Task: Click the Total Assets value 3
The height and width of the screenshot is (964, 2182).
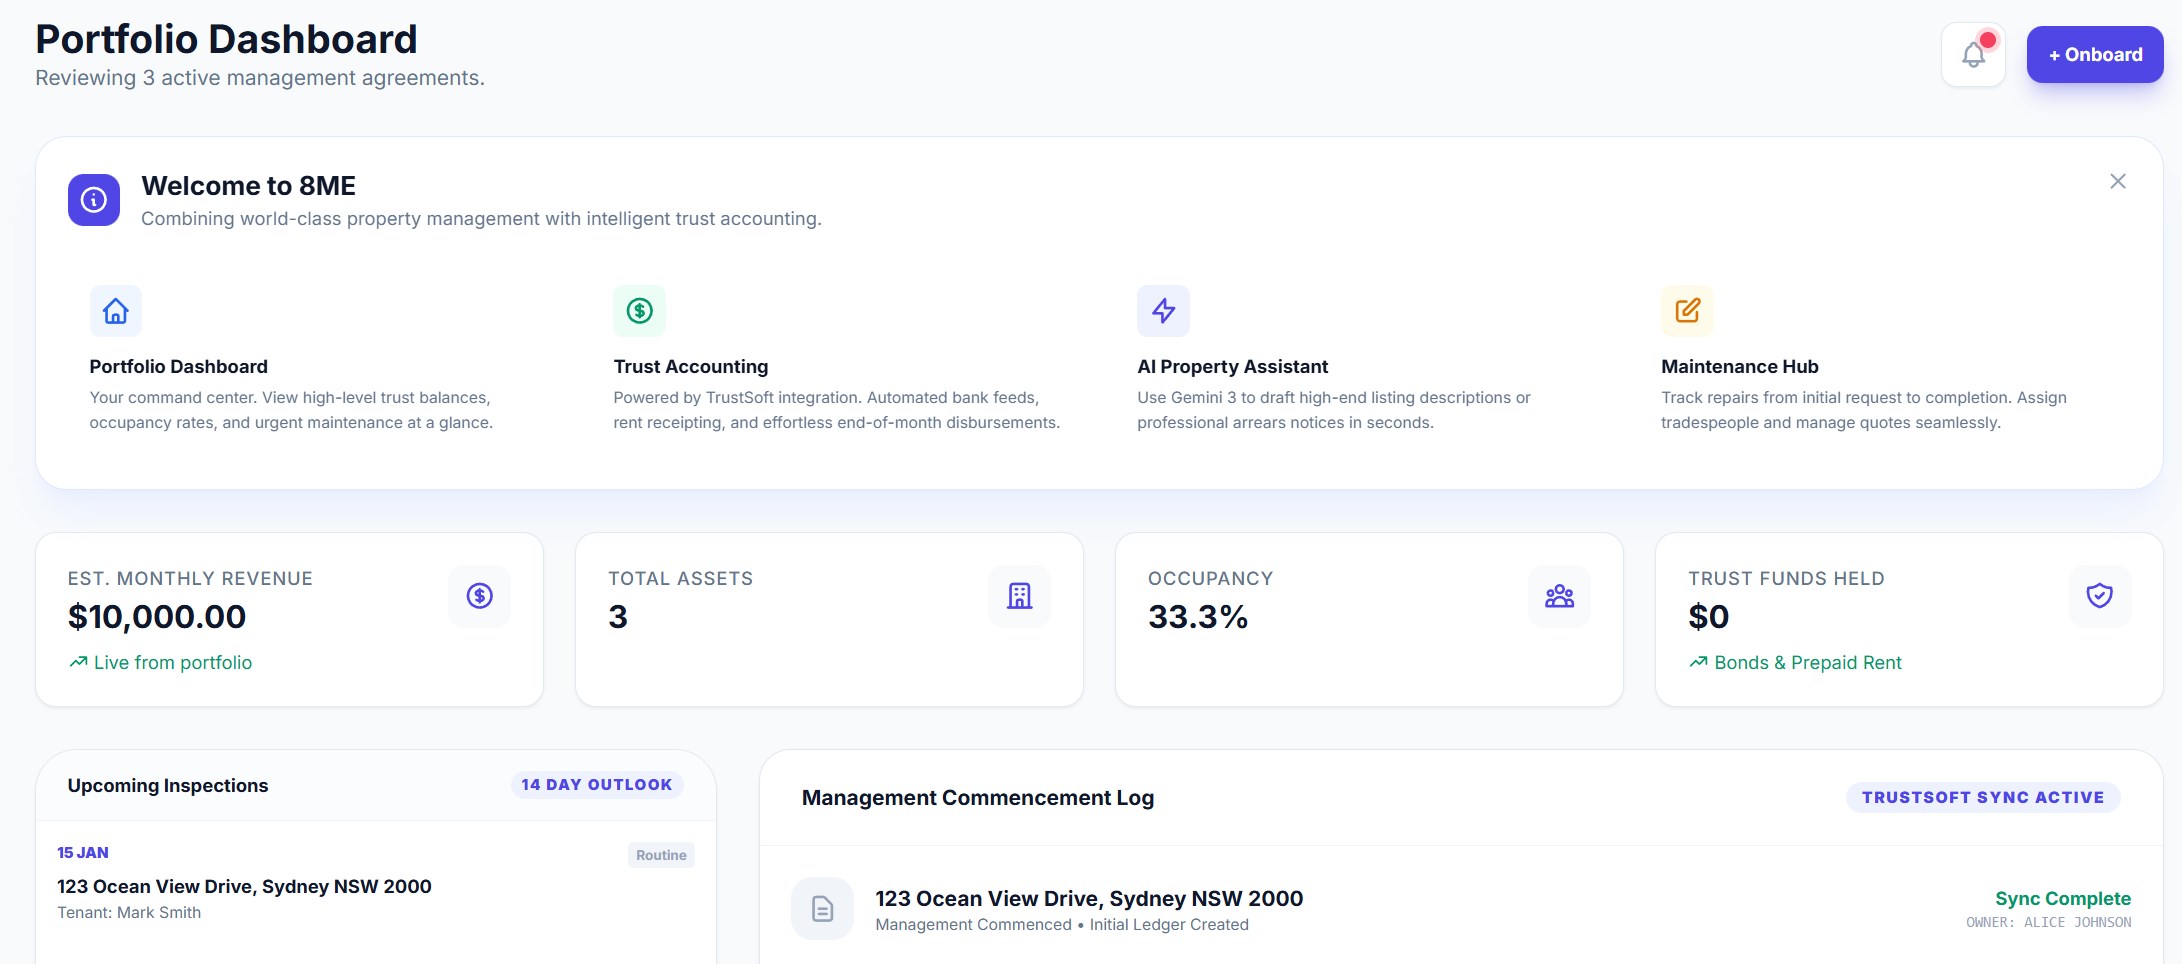Action: point(618,617)
